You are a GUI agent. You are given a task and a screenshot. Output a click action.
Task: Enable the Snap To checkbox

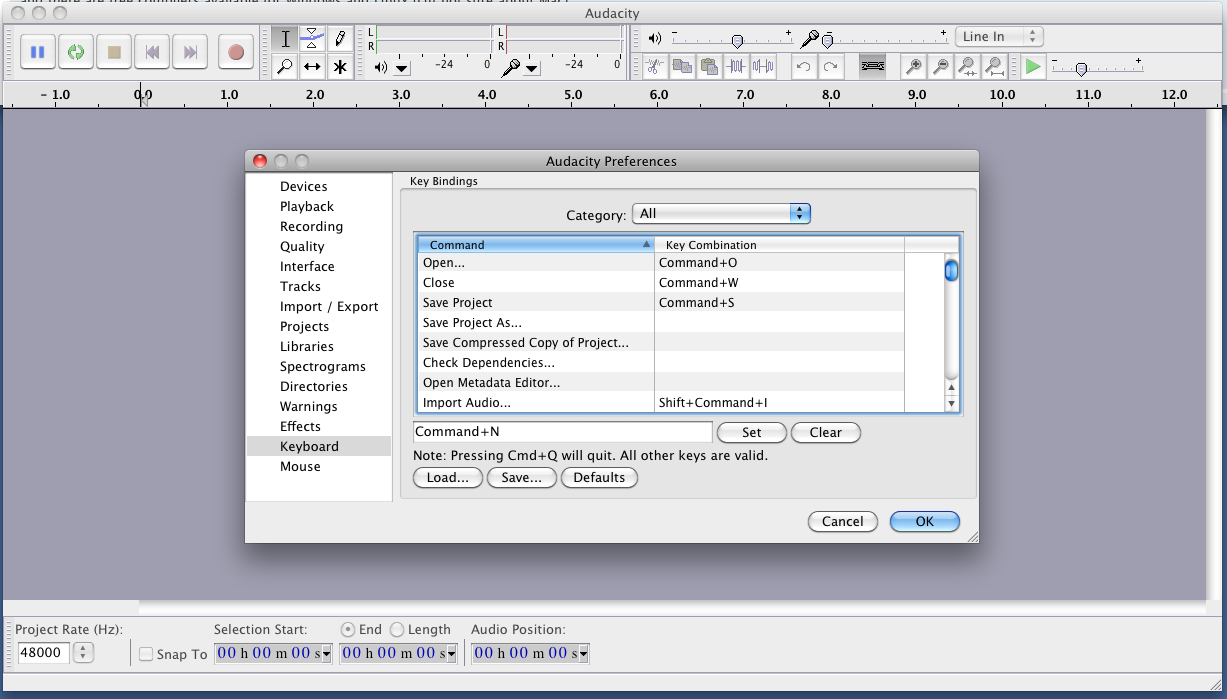[x=146, y=654]
